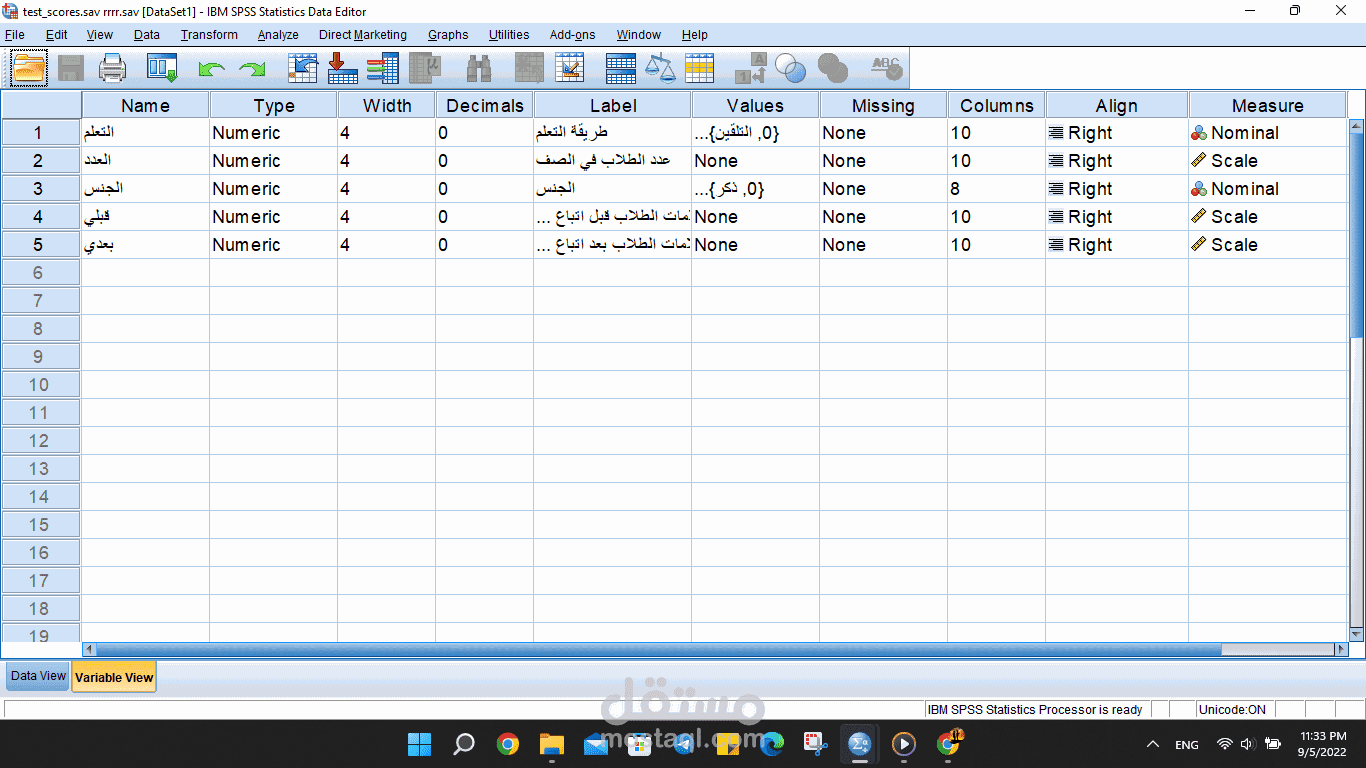Click Values cell '{0, التلقين}...' in row 1
The image size is (1366, 768).
755,133
